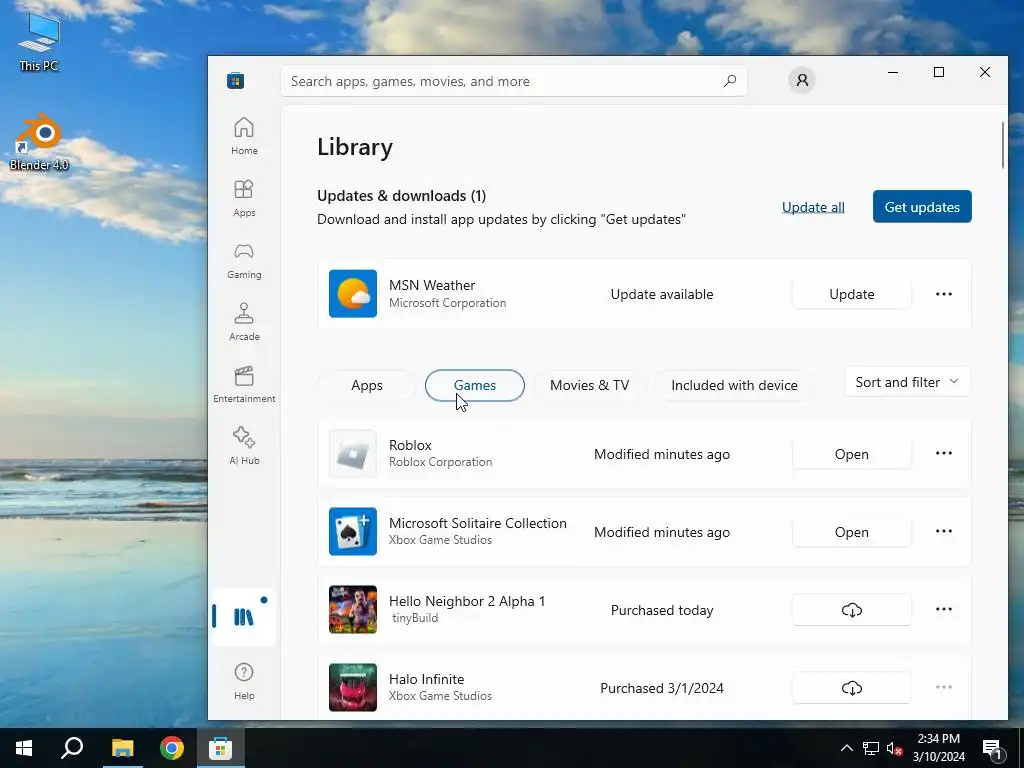Click the Update all link
Viewport: 1024px width, 768px height.
(x=813, y=207)
